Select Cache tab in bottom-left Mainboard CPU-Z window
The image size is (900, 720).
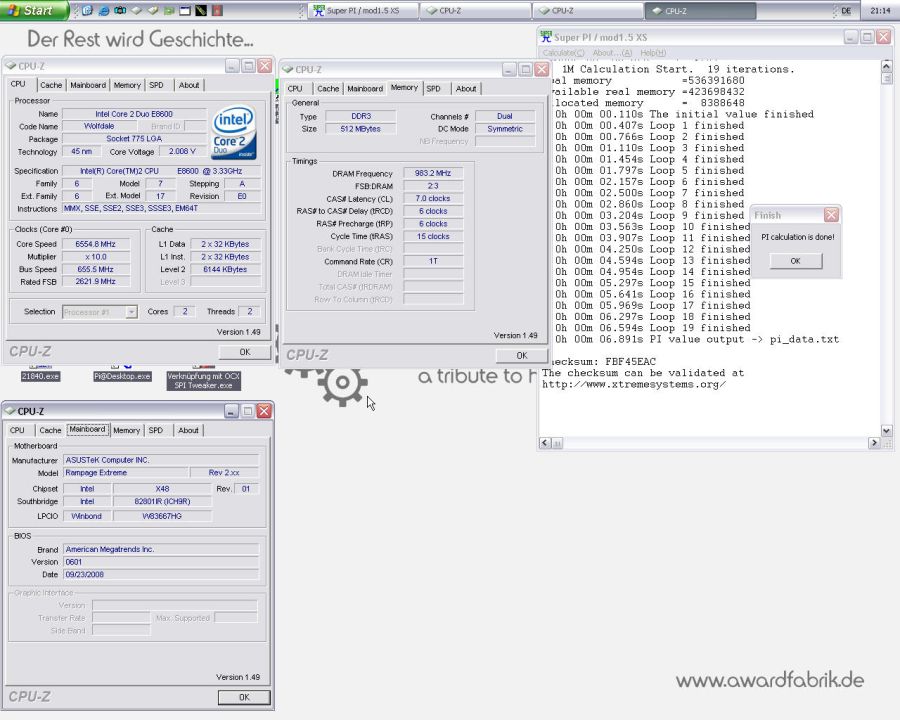click(50, 430)
